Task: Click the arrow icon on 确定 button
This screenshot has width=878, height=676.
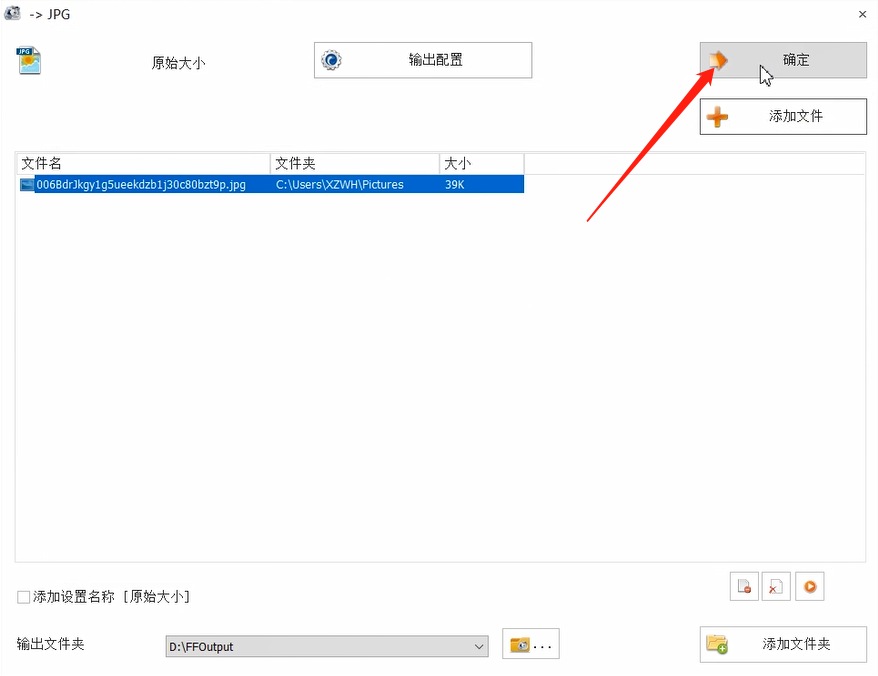Action: [x=716, y=60]
